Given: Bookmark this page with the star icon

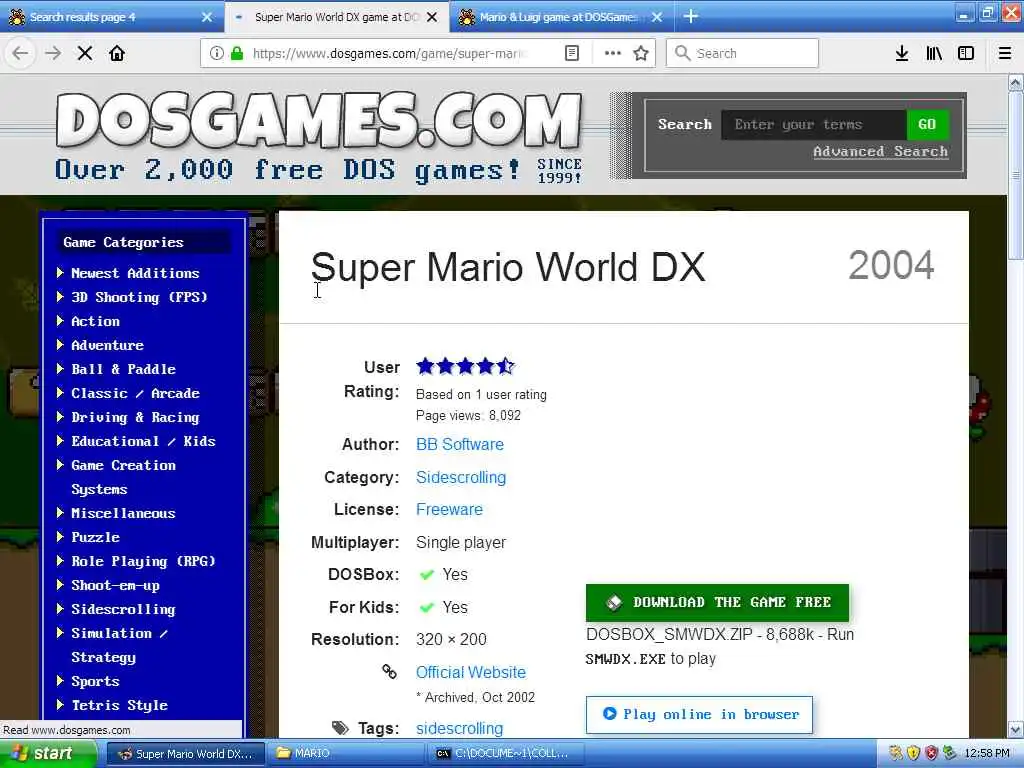Looking at the screenshot, I should pyautogui.click(x=641, y=54).
